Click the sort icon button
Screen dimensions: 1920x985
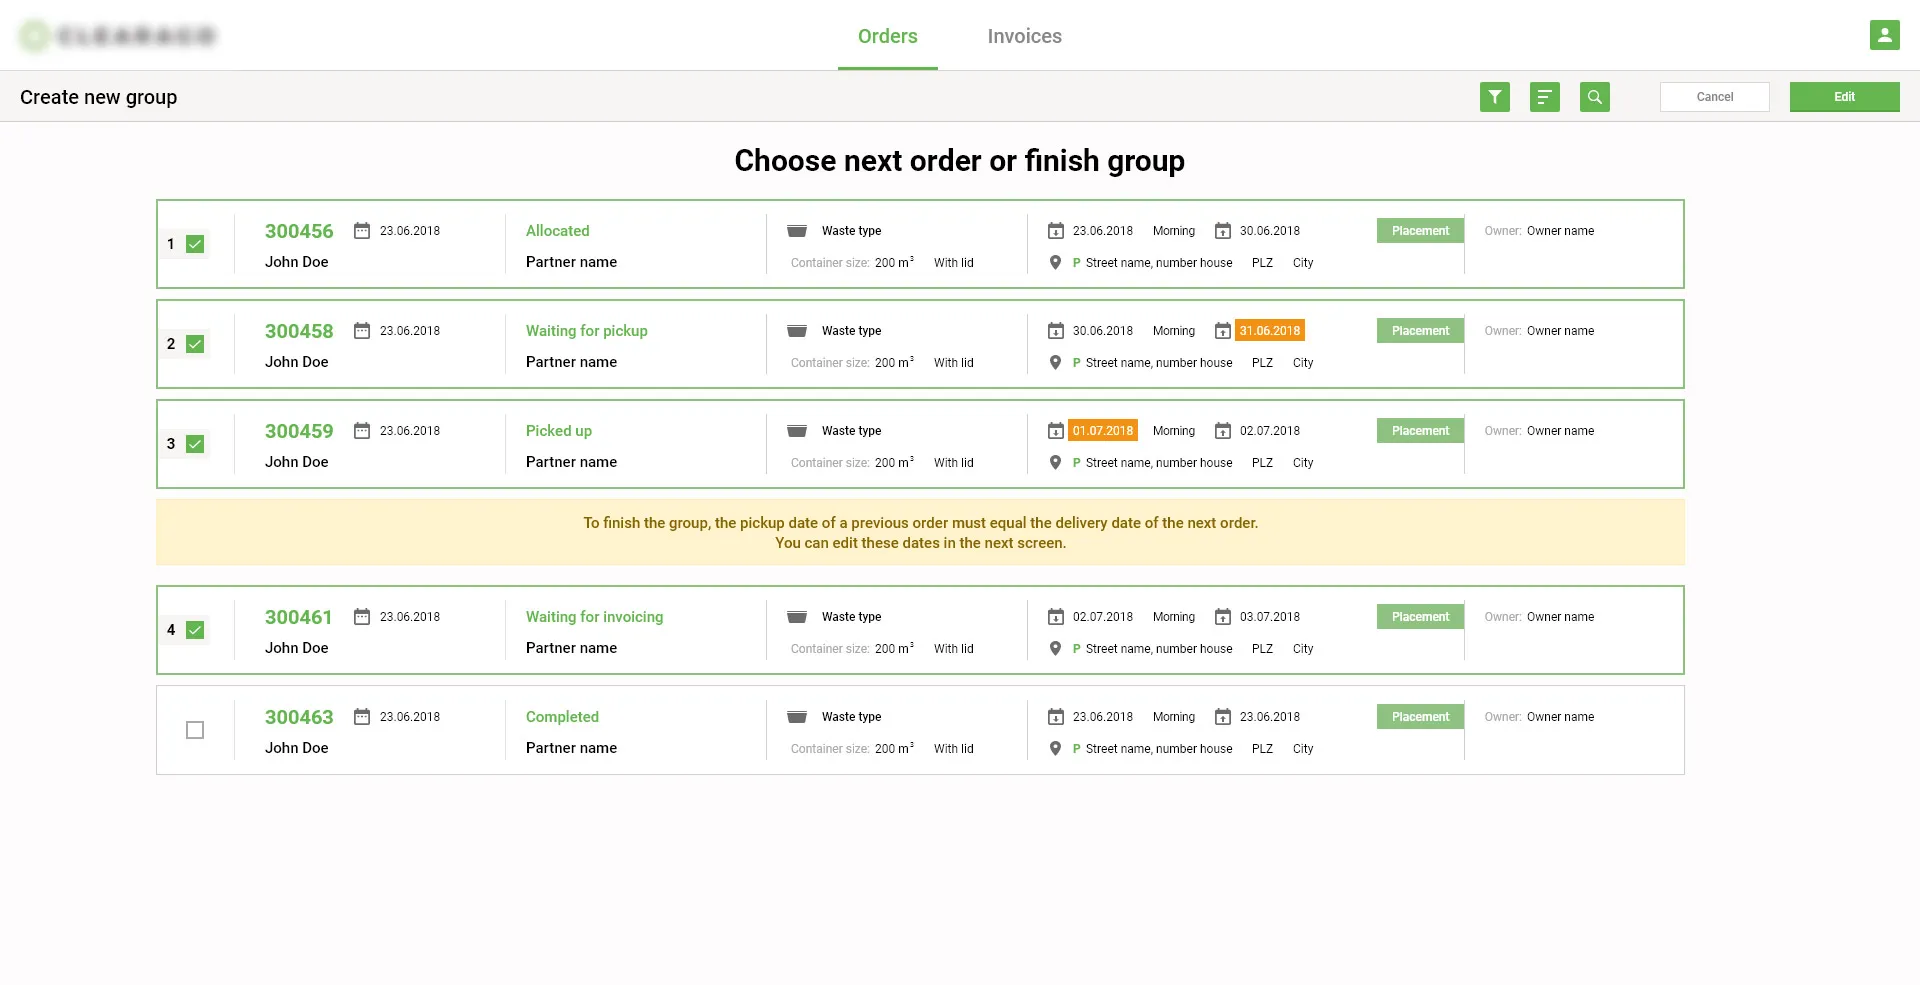pos(1544,97)
